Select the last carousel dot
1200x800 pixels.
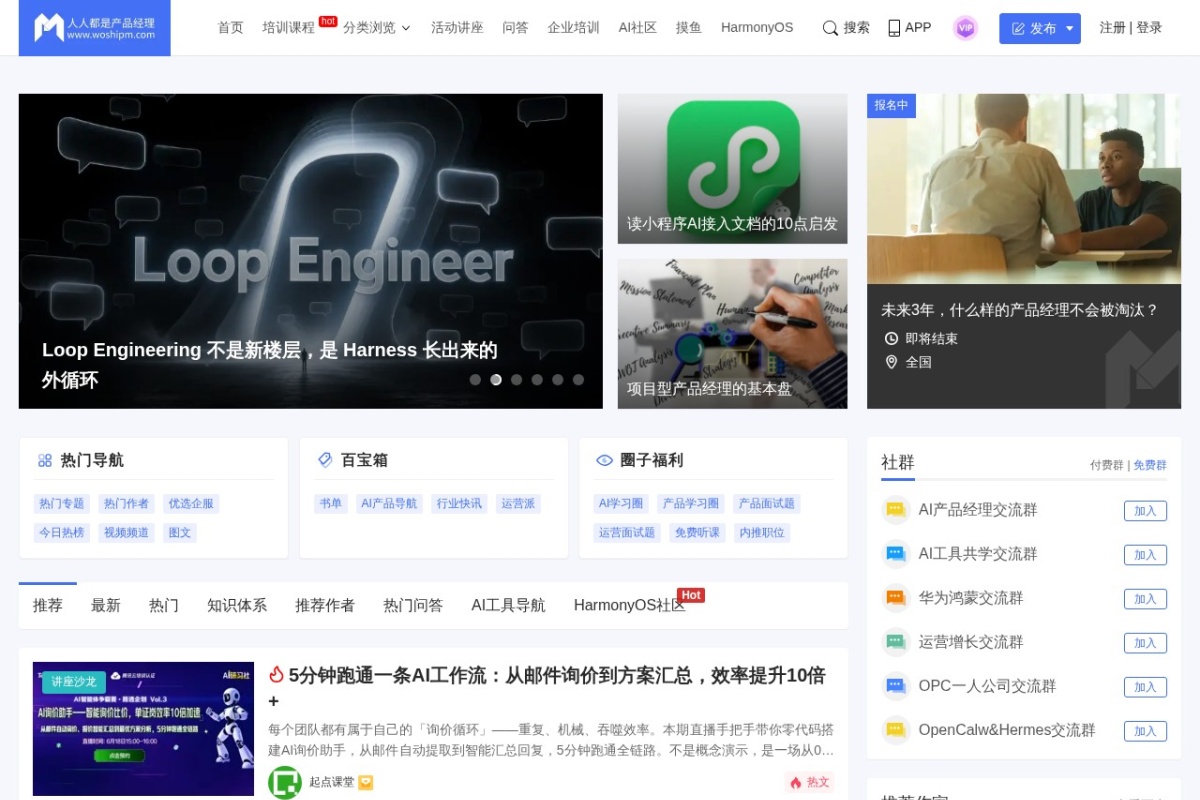click(x=578, y=380)
